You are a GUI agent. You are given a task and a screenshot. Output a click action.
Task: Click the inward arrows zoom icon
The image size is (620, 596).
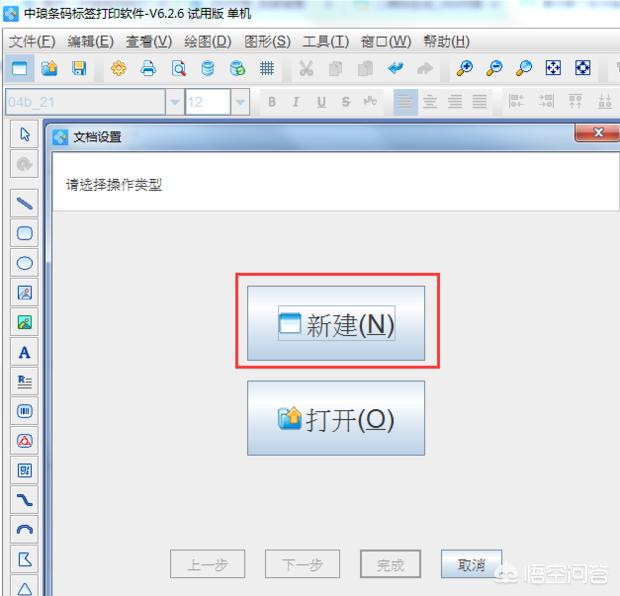click(x=583, y=68)
